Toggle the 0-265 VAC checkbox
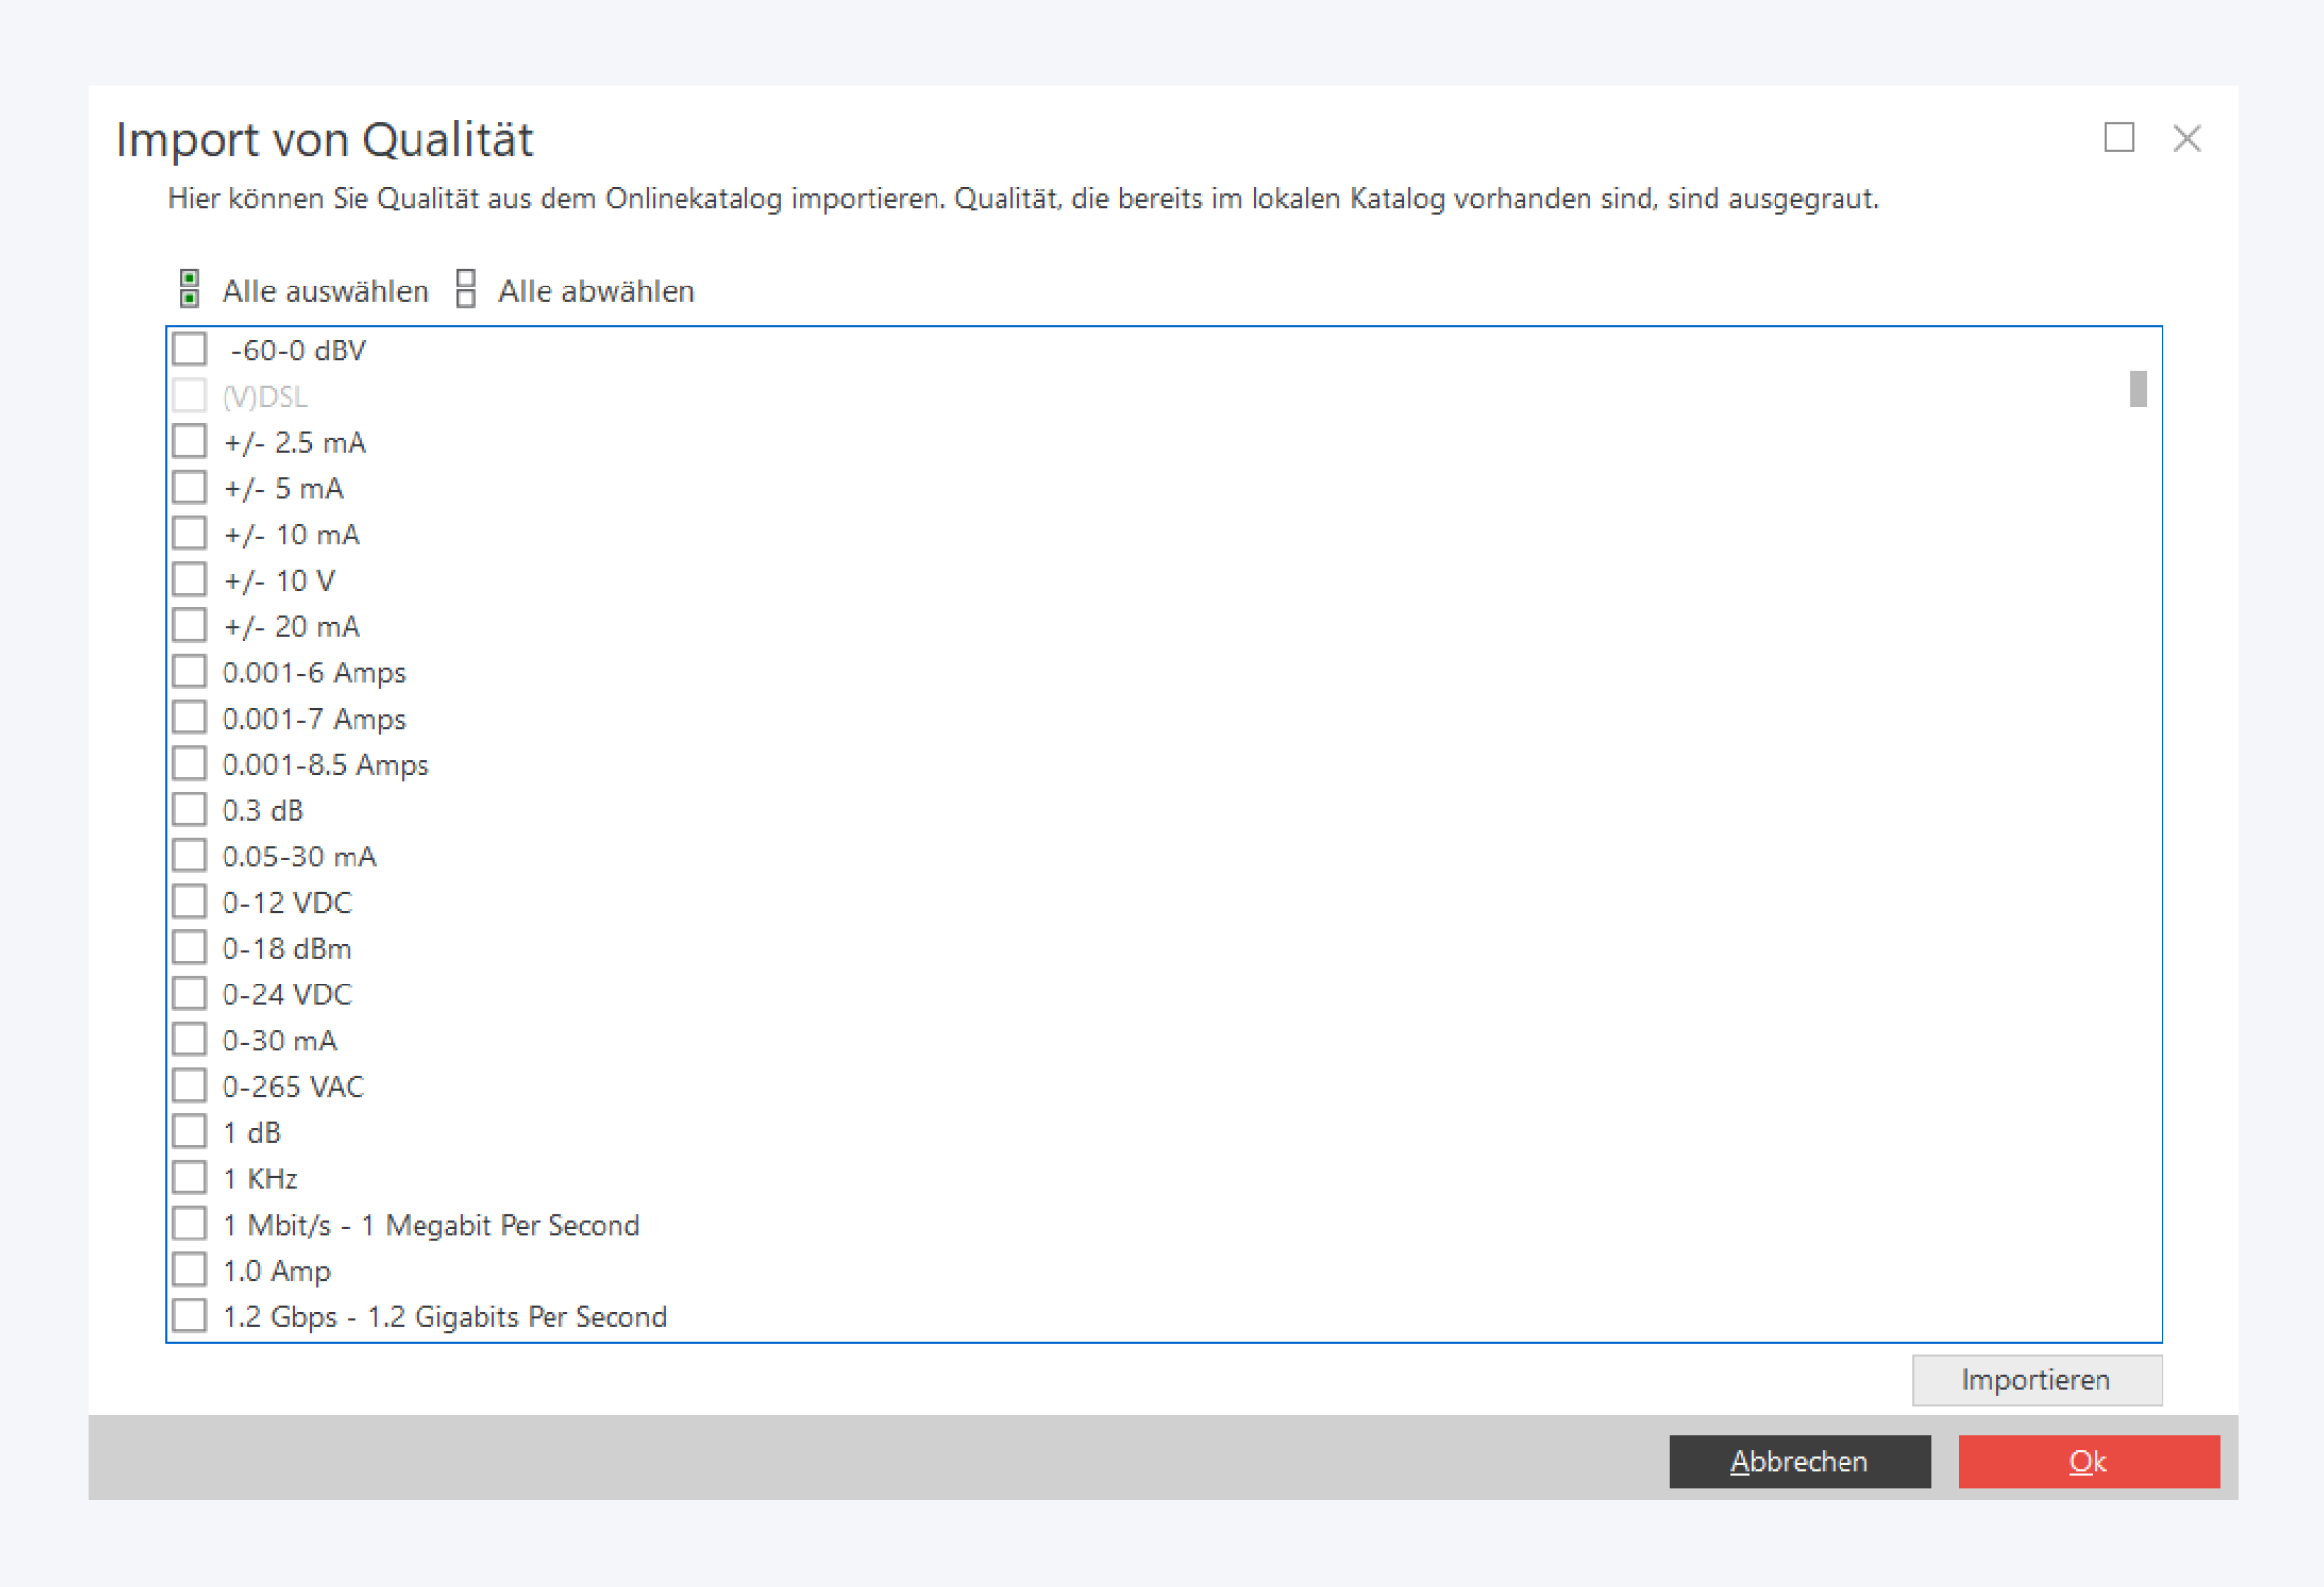 [x=189, y=1086]
